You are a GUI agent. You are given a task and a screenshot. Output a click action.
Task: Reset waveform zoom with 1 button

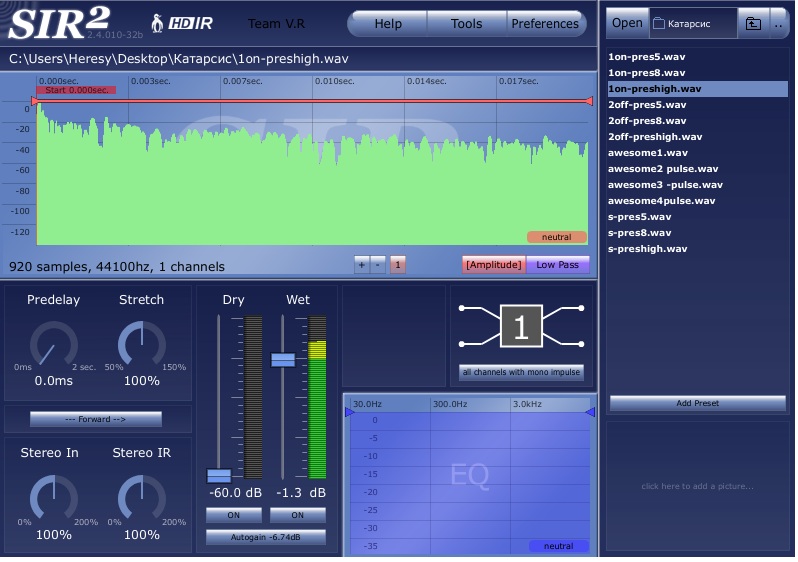(398, 265)
